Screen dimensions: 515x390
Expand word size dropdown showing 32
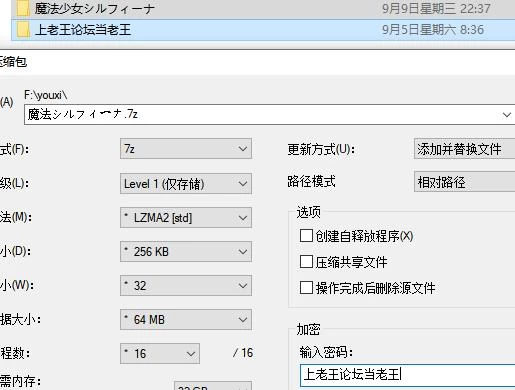(x=186, y=286)
